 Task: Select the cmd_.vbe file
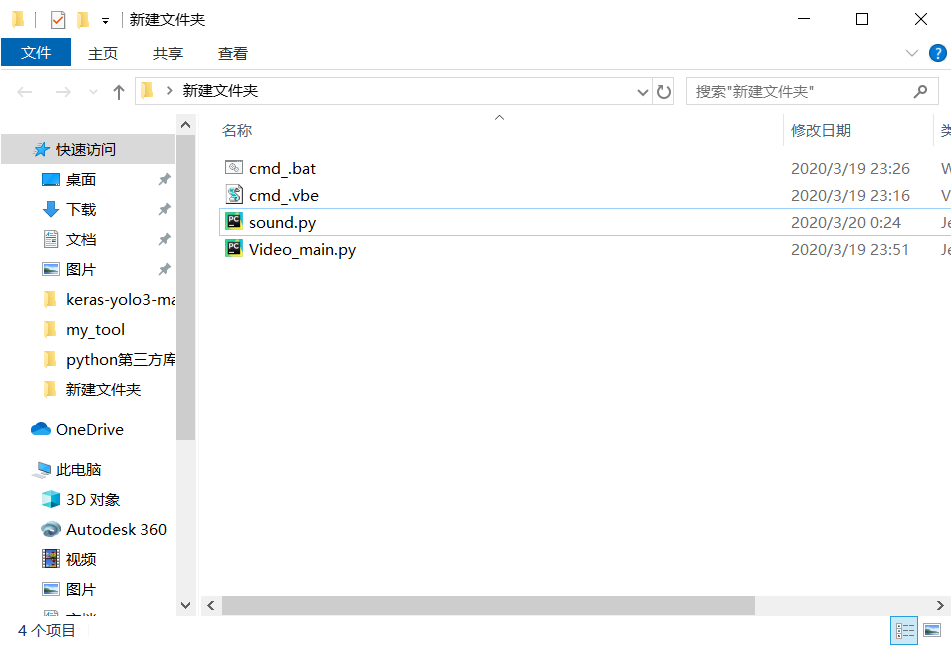(284, 196)
